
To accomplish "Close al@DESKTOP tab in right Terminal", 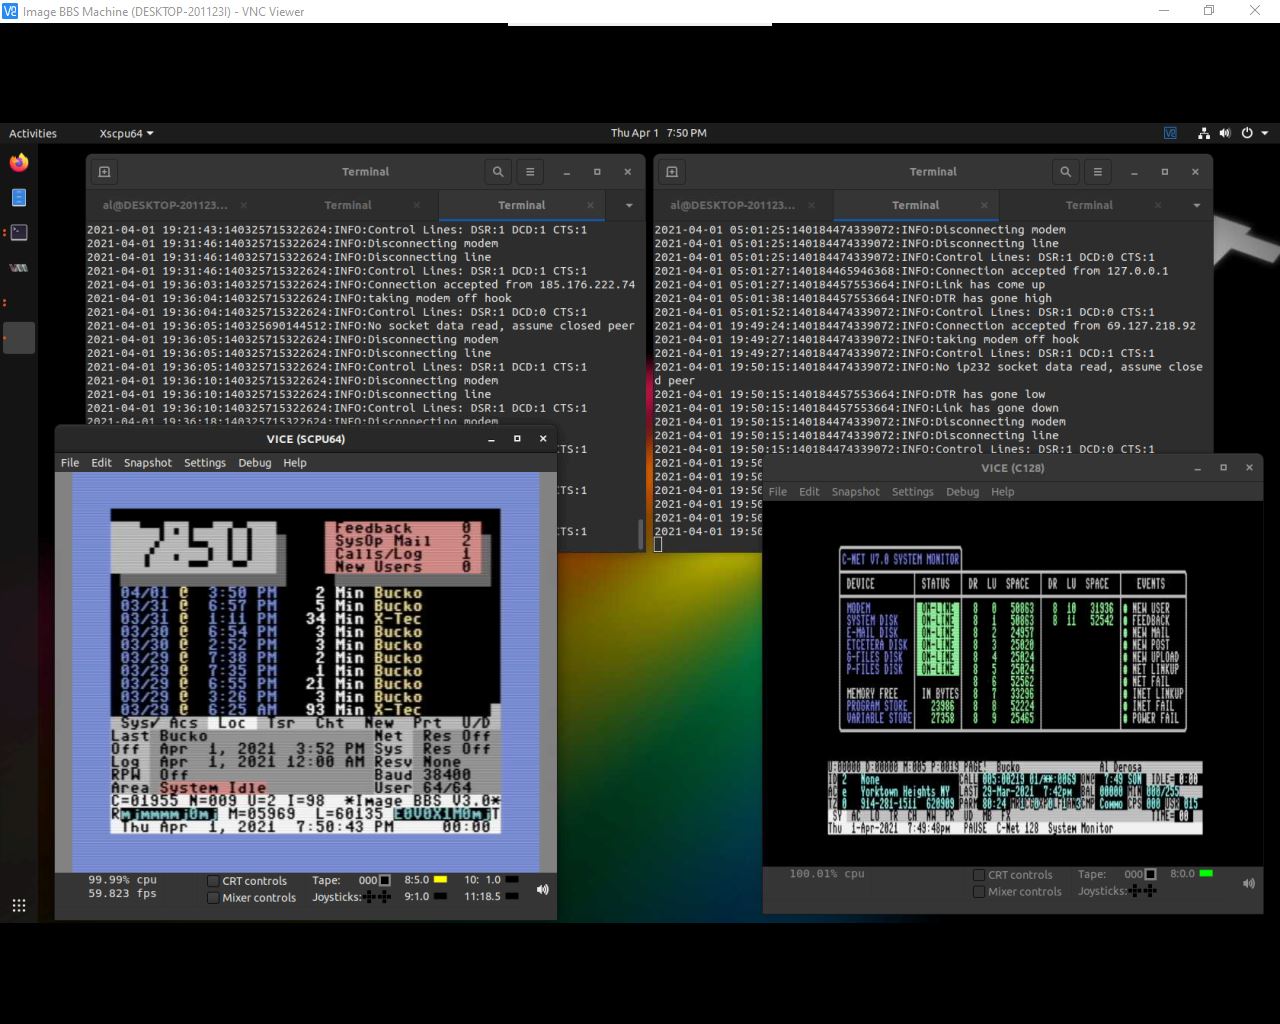I will (810, 205).
